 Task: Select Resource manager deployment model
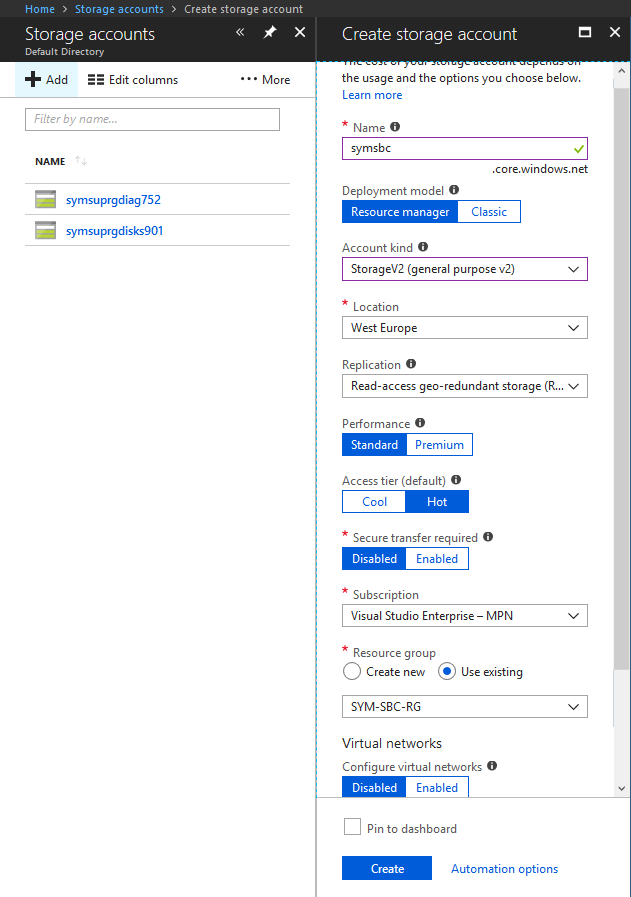point(400,212)
